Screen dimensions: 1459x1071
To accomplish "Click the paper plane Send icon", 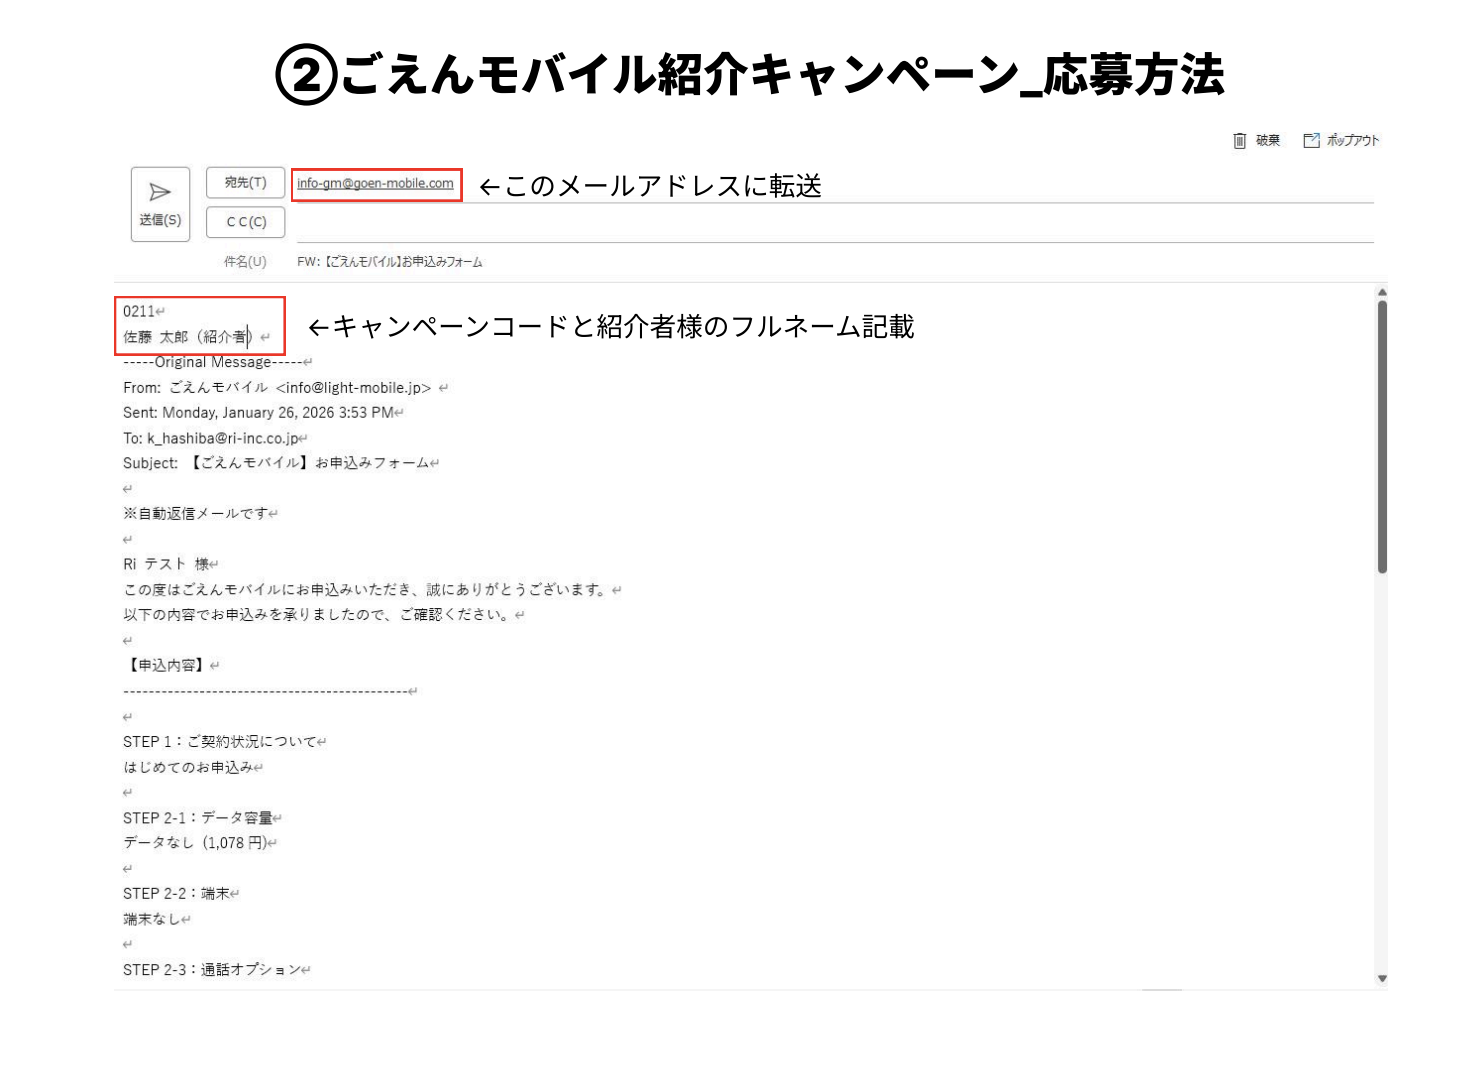I will point(160,192).
